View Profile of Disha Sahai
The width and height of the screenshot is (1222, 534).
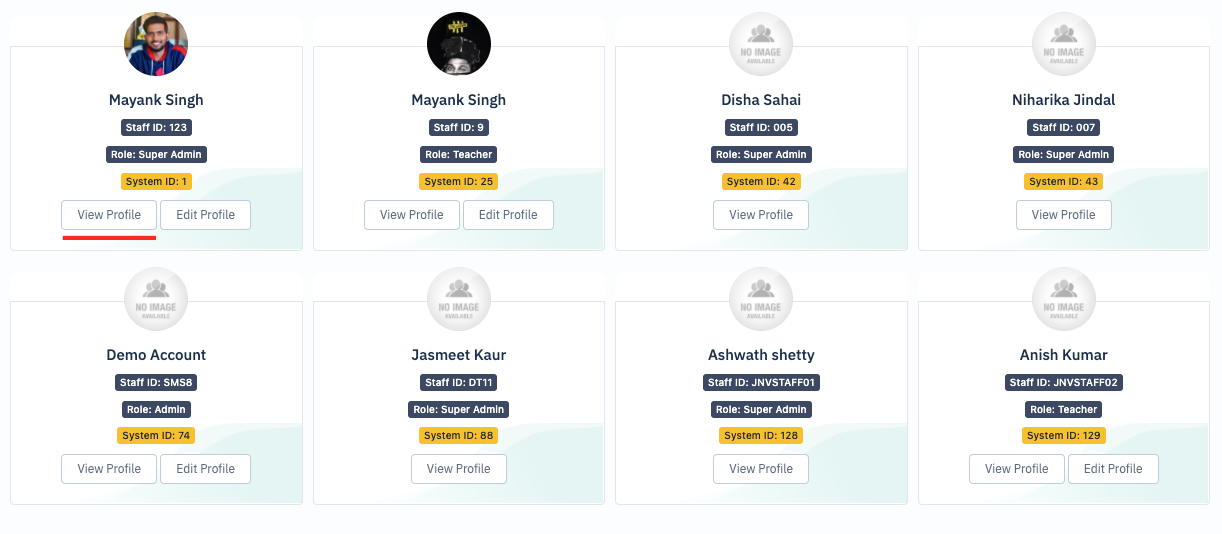point(761,215)
